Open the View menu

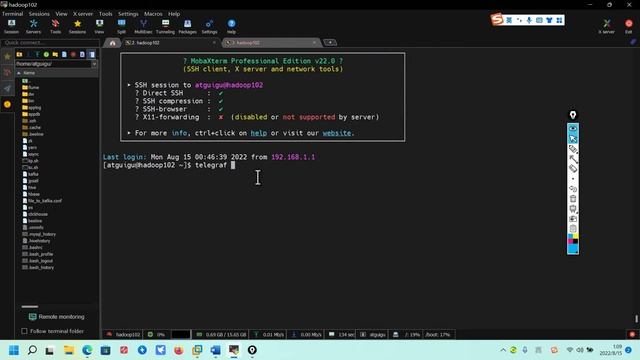point(61,14)
